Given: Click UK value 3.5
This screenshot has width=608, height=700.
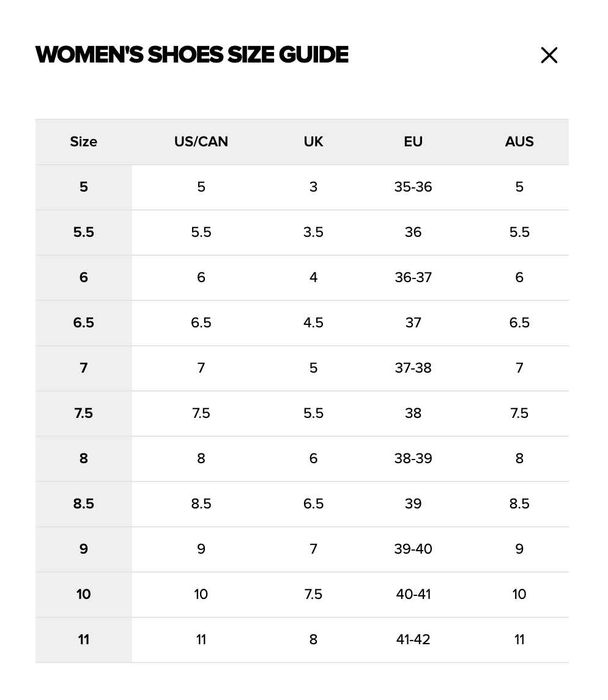Looking at the screenshot, I should 313,232.
